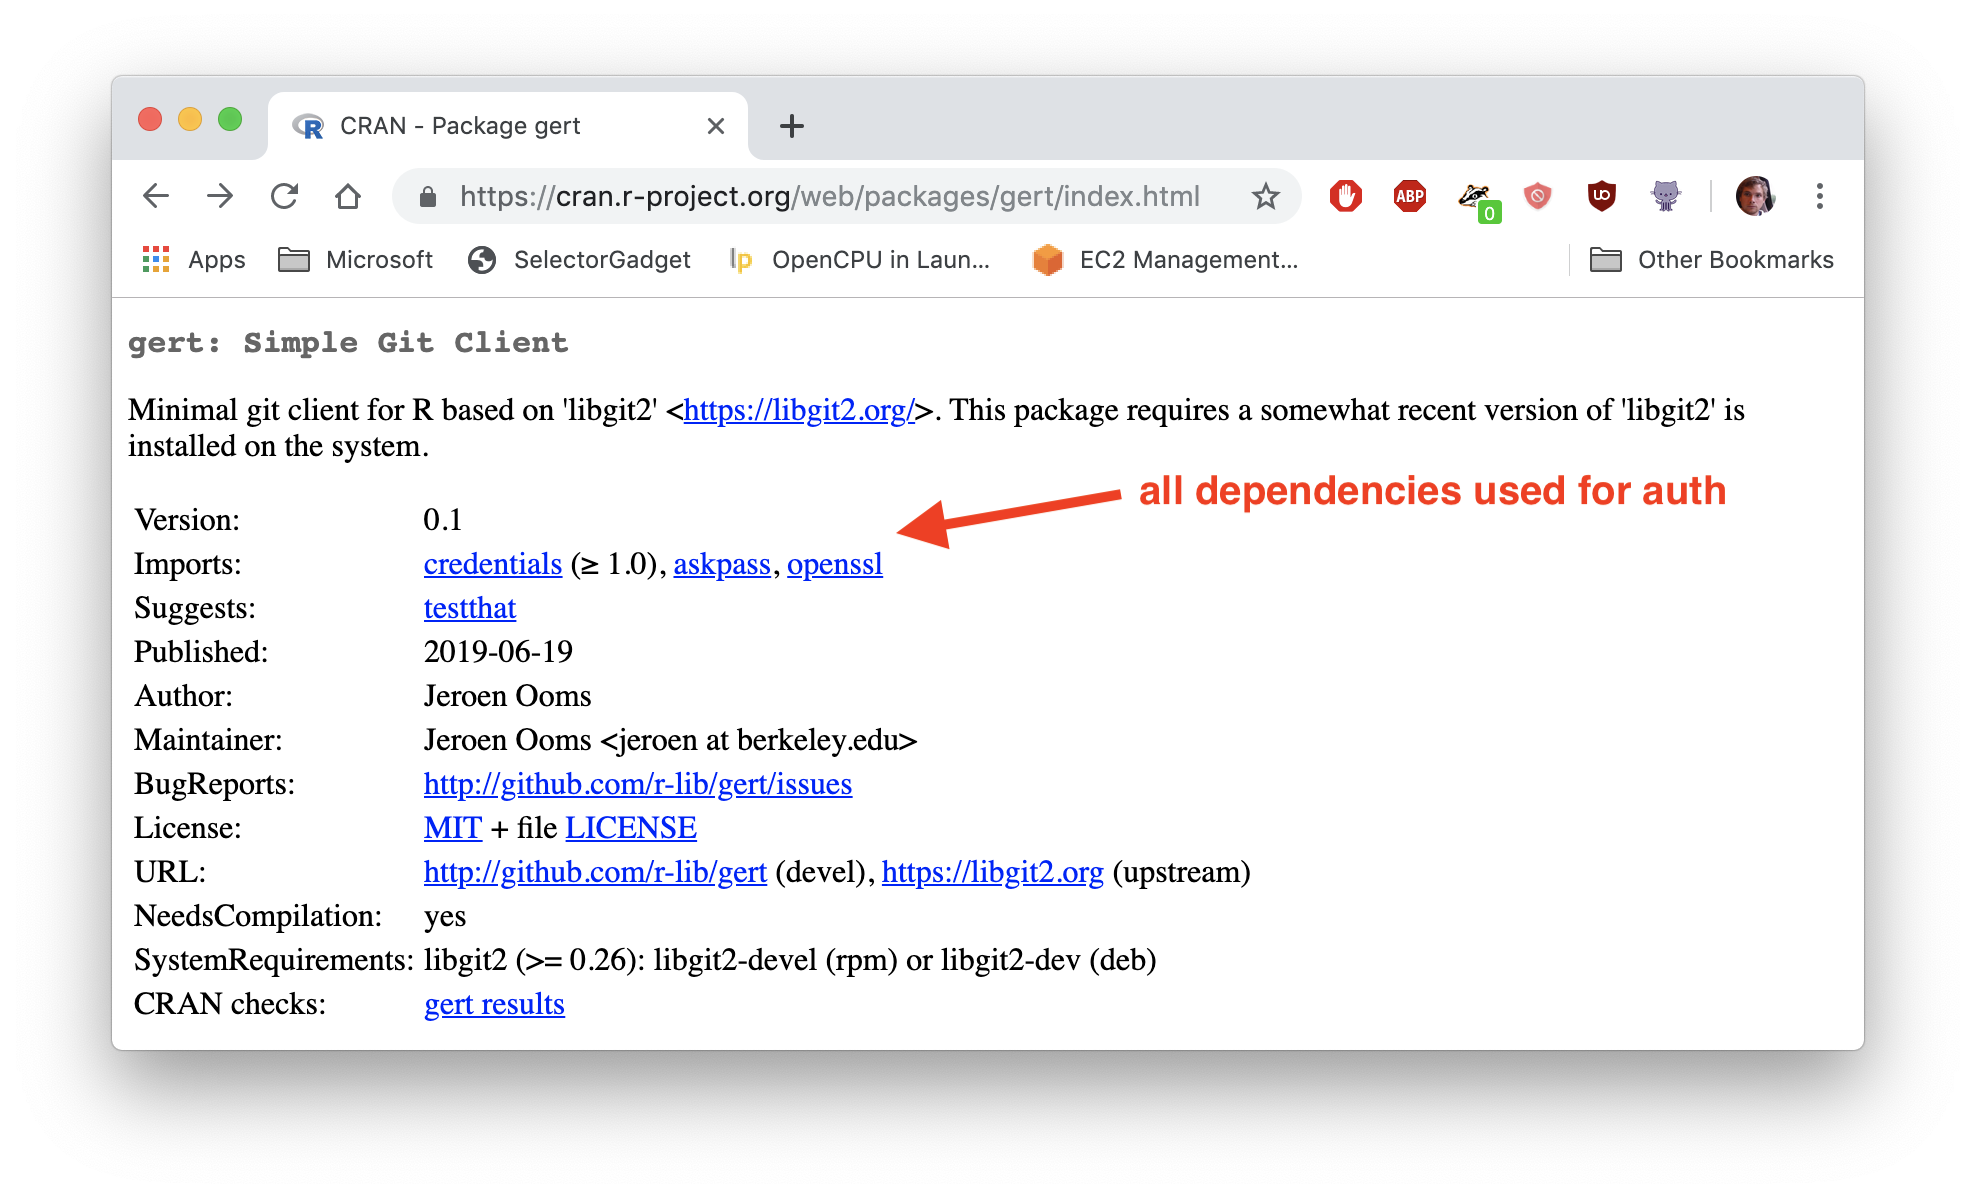
Task: Close the CRAN - Package gert tab
Action: pos(716,126)
